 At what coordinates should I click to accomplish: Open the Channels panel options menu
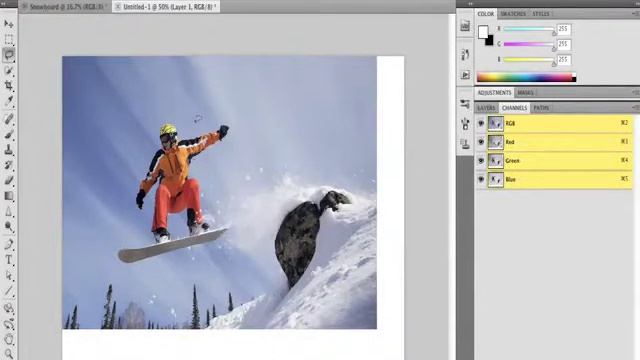tap(636, 108)
